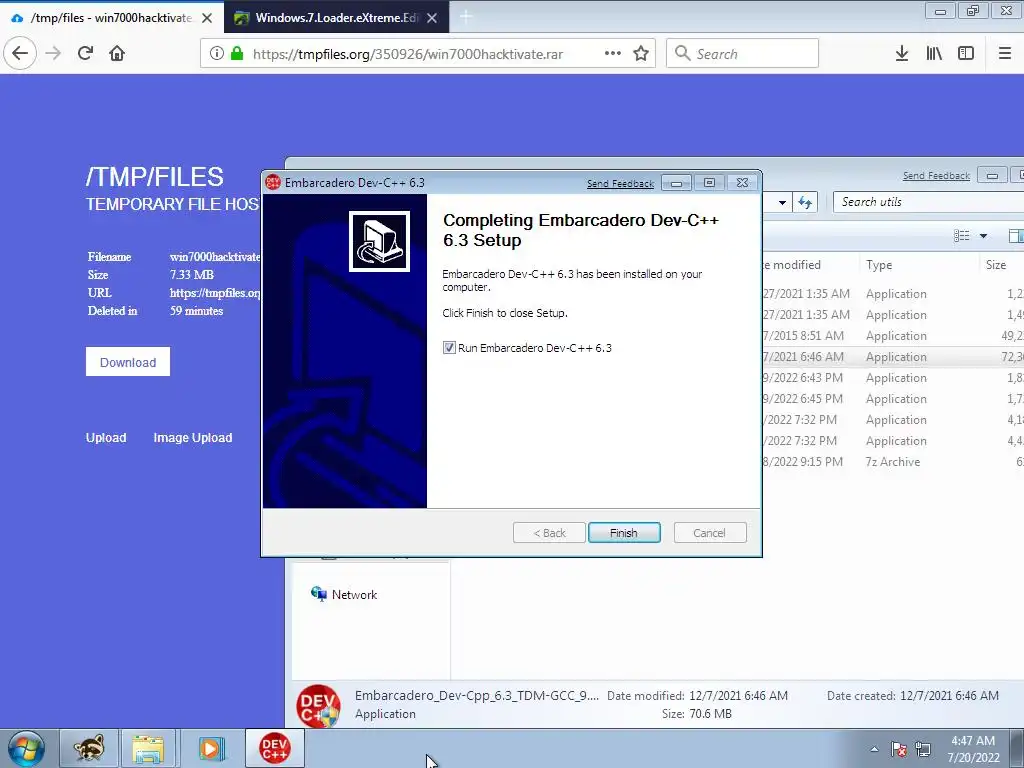This screenshot has width=1024, height=768.
Task: Open Windows Explorer from the taskbar
Action: (x=148, y=748)
